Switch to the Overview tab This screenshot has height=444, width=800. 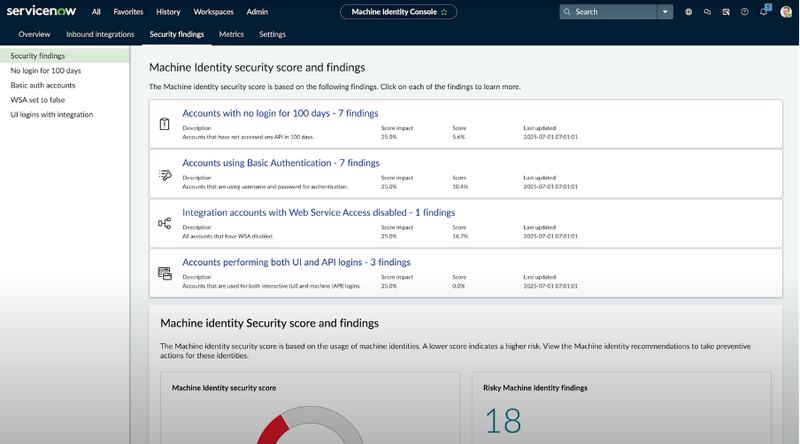pos(34,34)
